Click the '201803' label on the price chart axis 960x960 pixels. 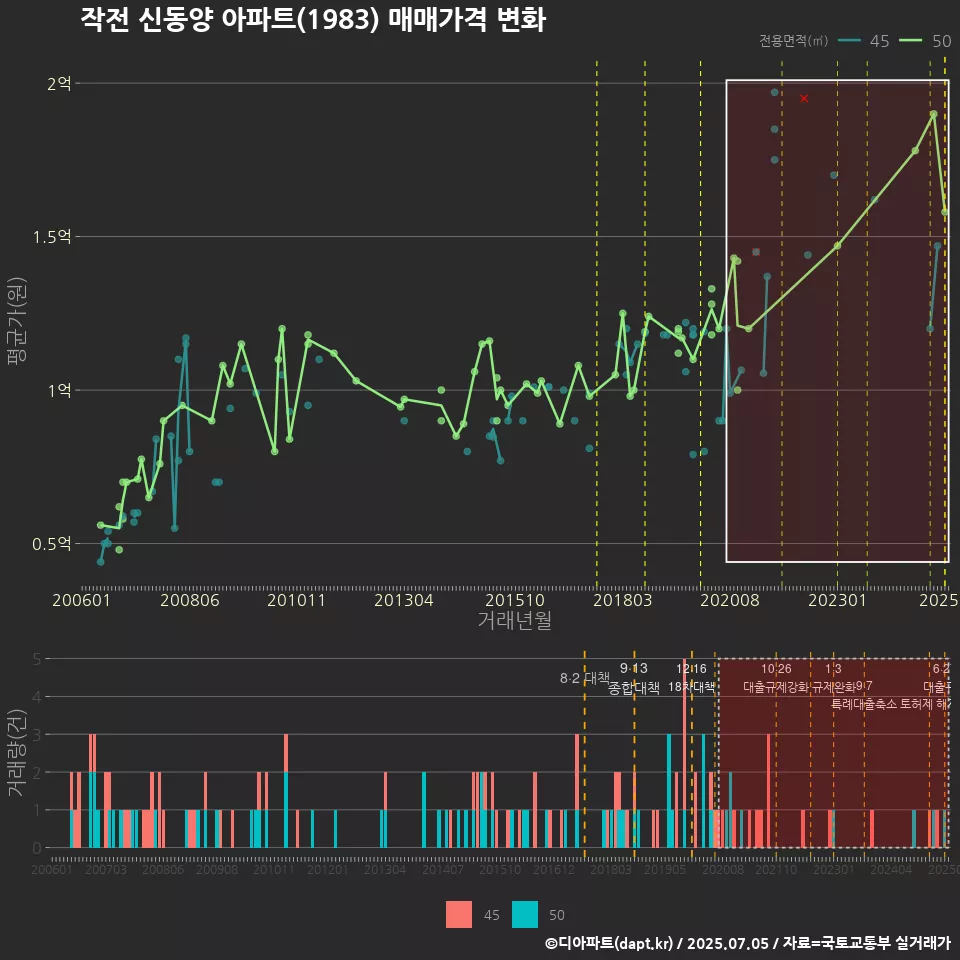[623, 600]
